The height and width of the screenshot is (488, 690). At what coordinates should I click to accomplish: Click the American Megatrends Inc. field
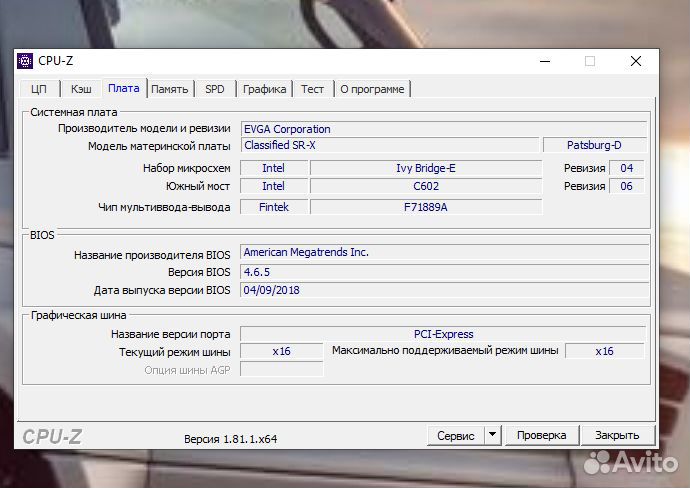[x=444, y=252]
